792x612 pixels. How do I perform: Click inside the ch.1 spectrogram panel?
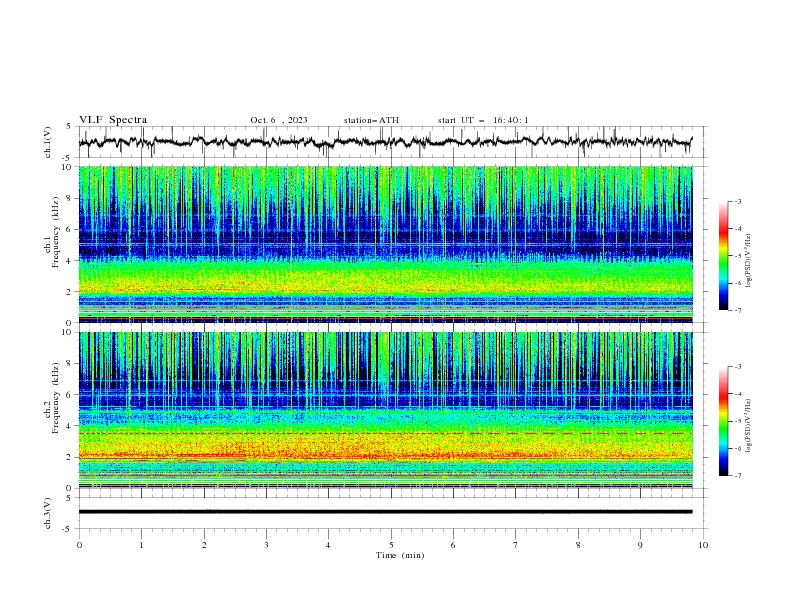click(x=385, y=244)
